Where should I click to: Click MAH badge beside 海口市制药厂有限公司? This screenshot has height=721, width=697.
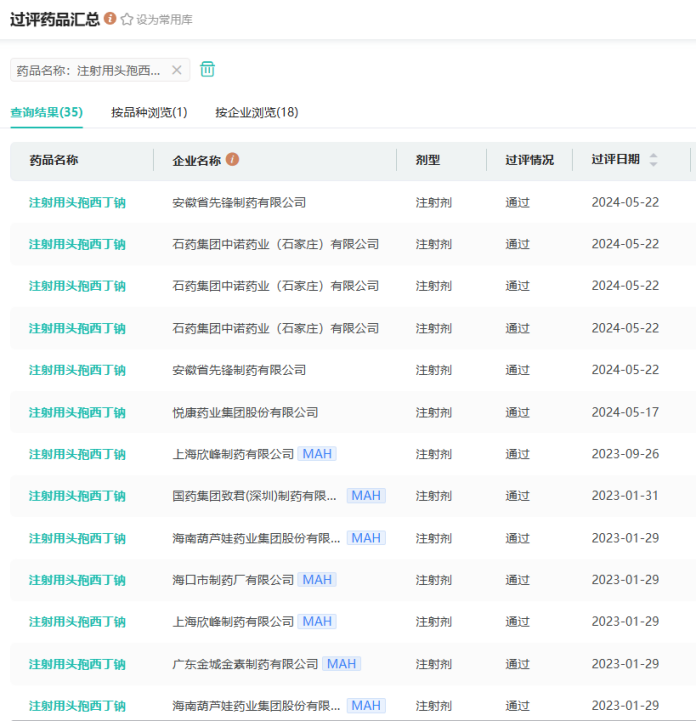tap(317, 580)
